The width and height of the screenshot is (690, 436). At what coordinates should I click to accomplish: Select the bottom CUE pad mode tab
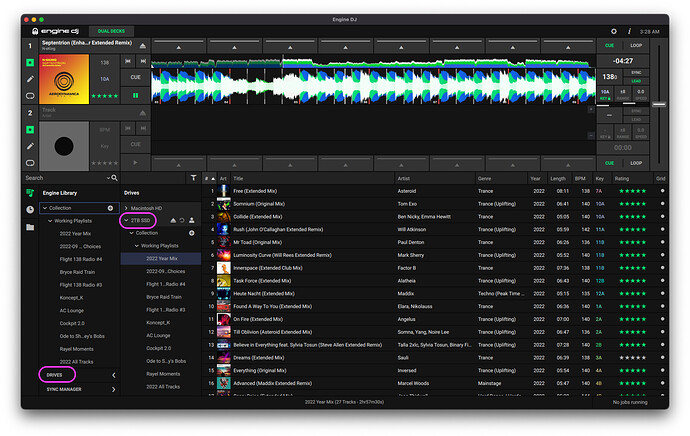(609, 163)
